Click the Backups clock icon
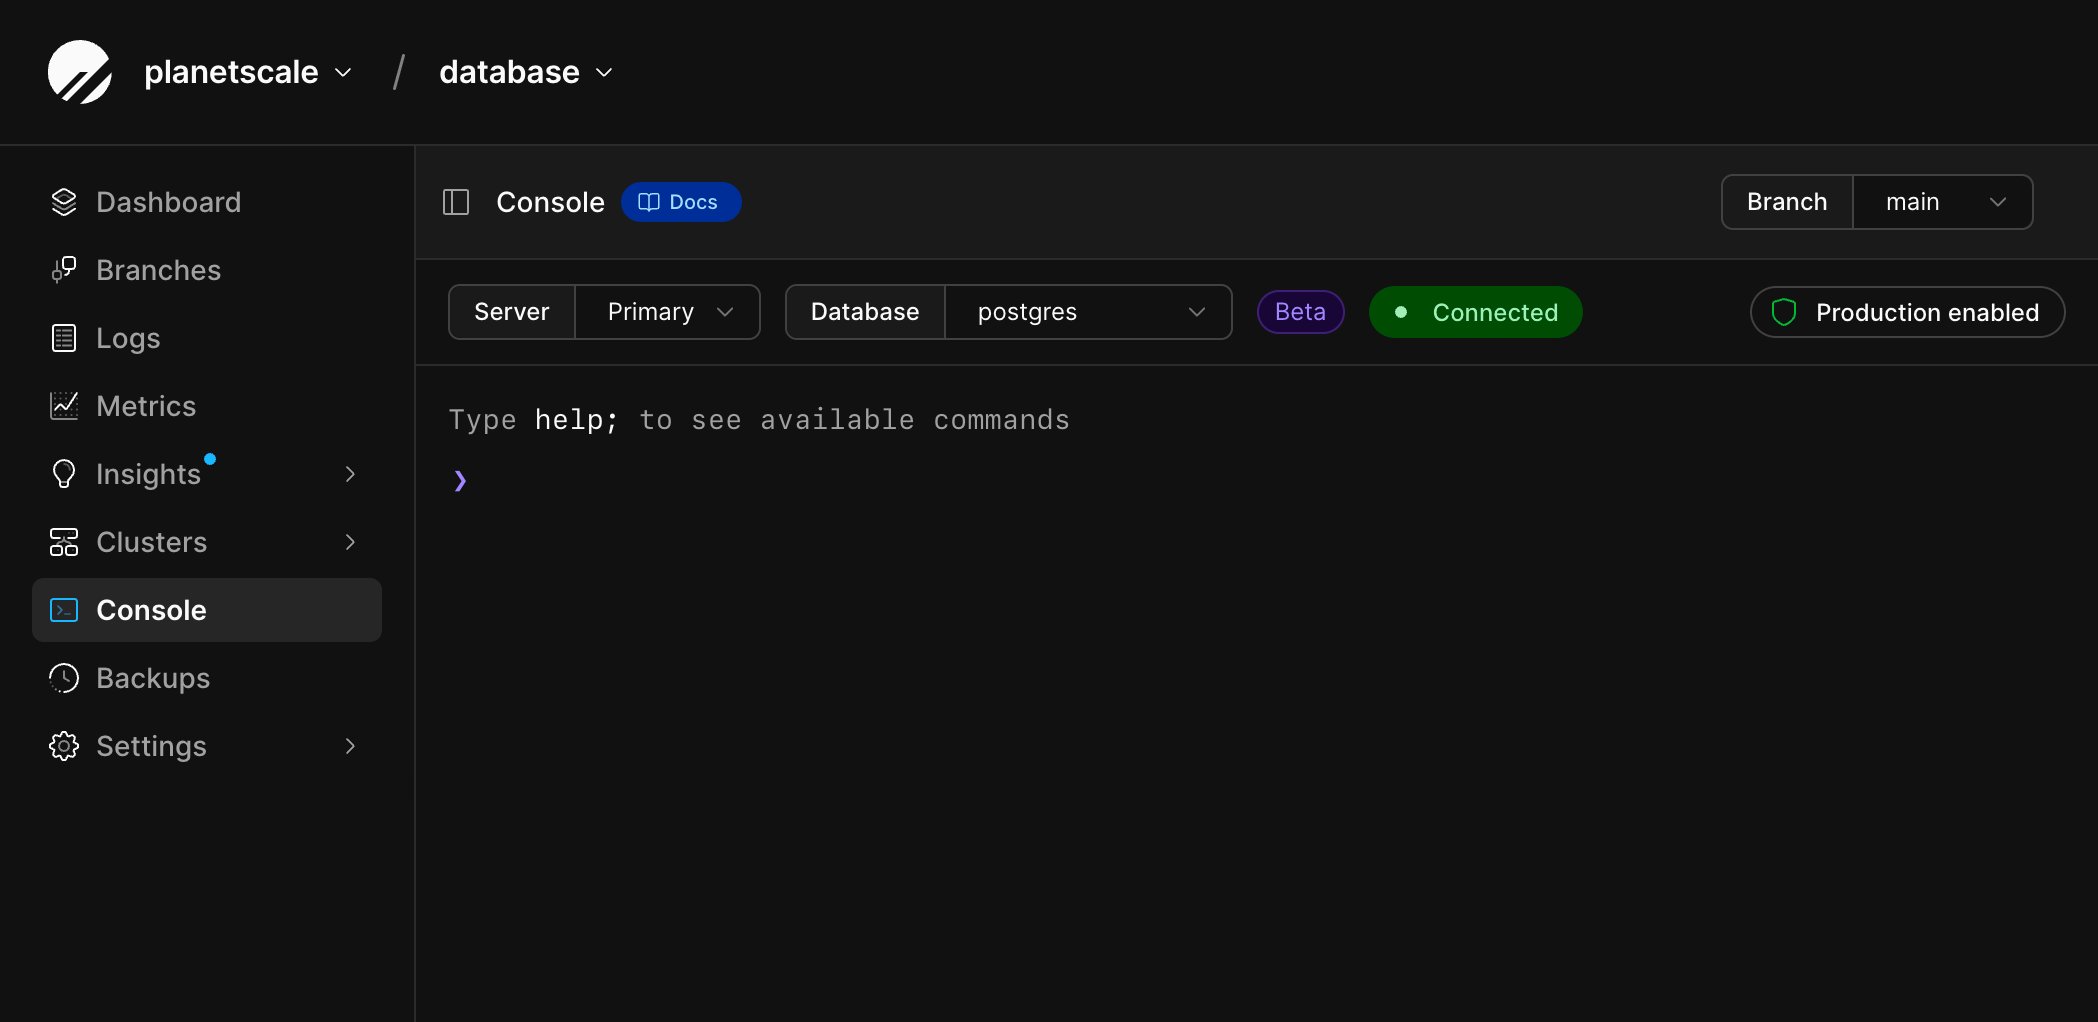Viewport: 2098px width, 1022px height. 64,678
